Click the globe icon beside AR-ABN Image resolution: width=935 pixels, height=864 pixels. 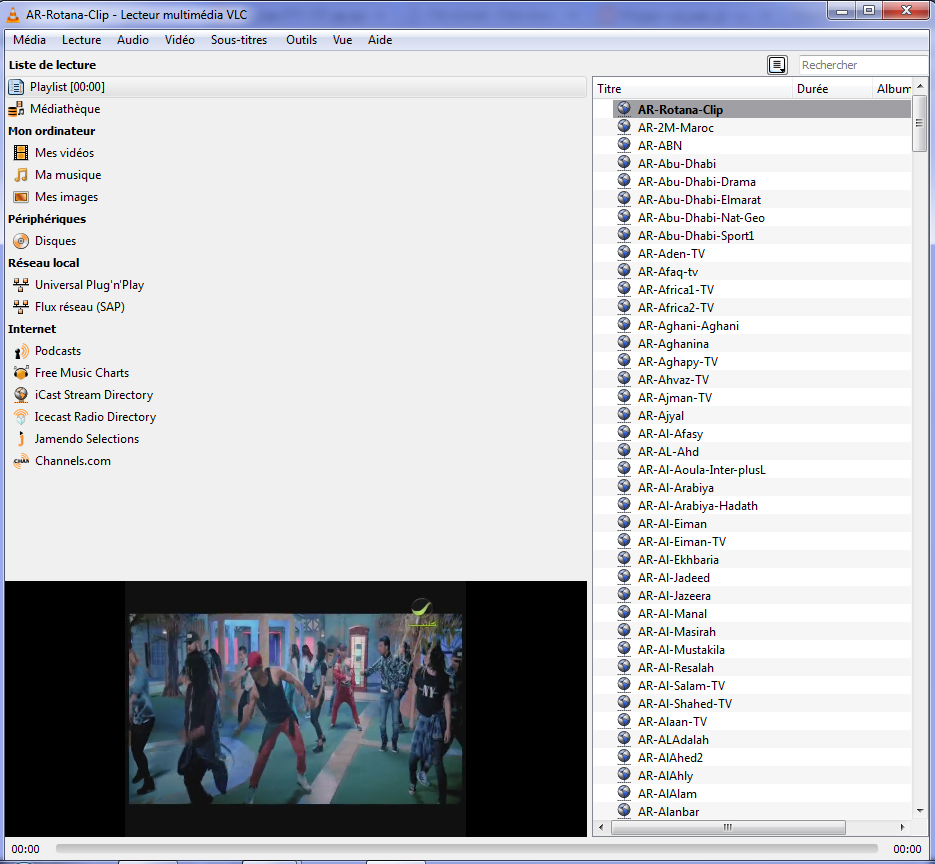click(x=624, y=145)
